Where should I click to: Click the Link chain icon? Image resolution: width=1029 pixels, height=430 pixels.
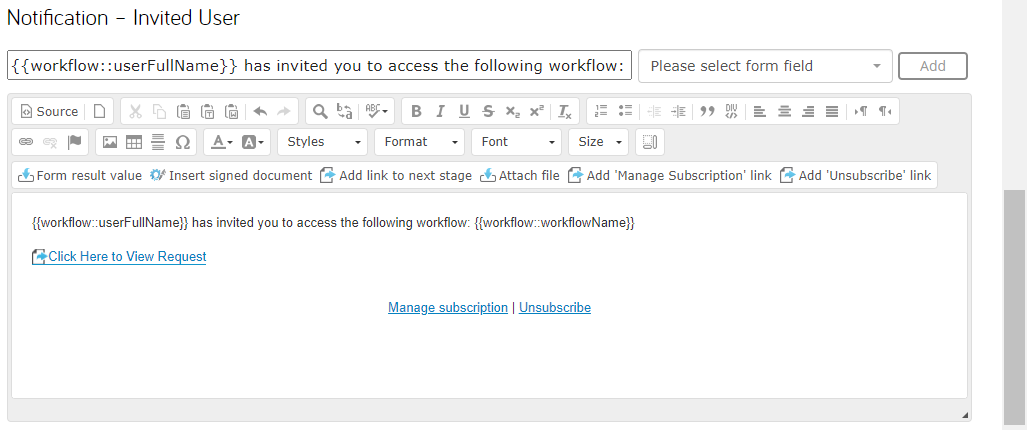click(x=26, y=142)
